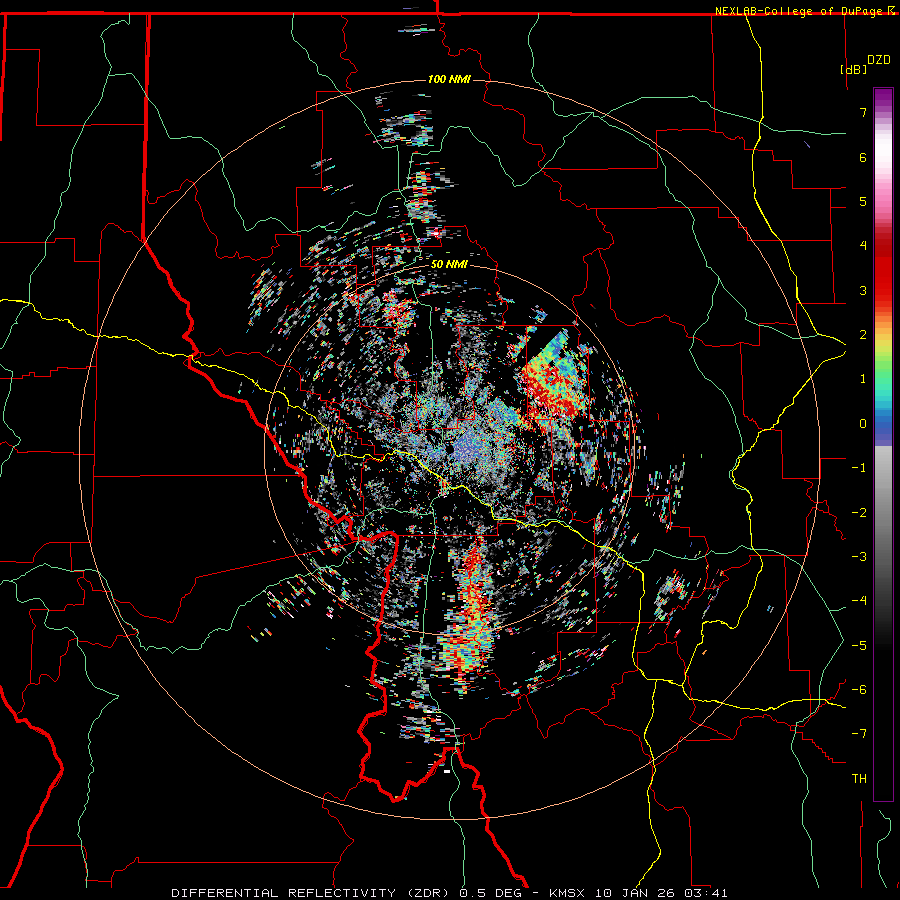Click the DZD product label above color scale
The height and width of the screenshot is (900, 900).
pyautogui.click(x=878, y=60)
